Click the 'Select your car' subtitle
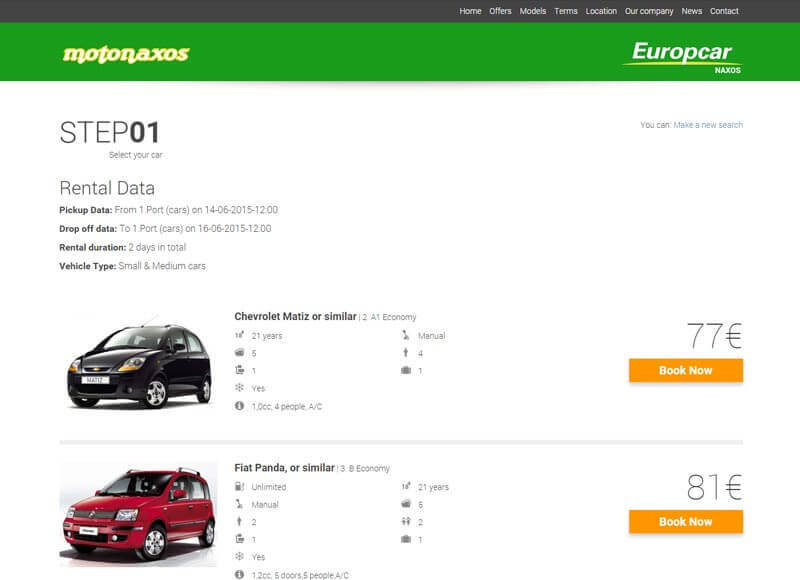Image resolution: width=800 pixels, height=580 pixels. coord(136,155)
